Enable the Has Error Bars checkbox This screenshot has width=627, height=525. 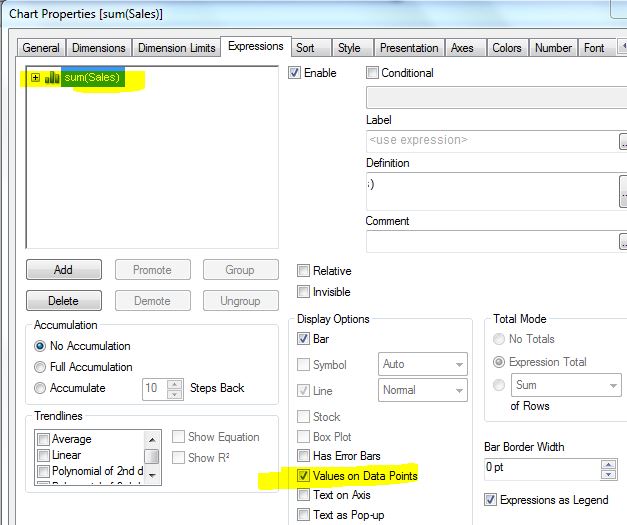[303, 456]
